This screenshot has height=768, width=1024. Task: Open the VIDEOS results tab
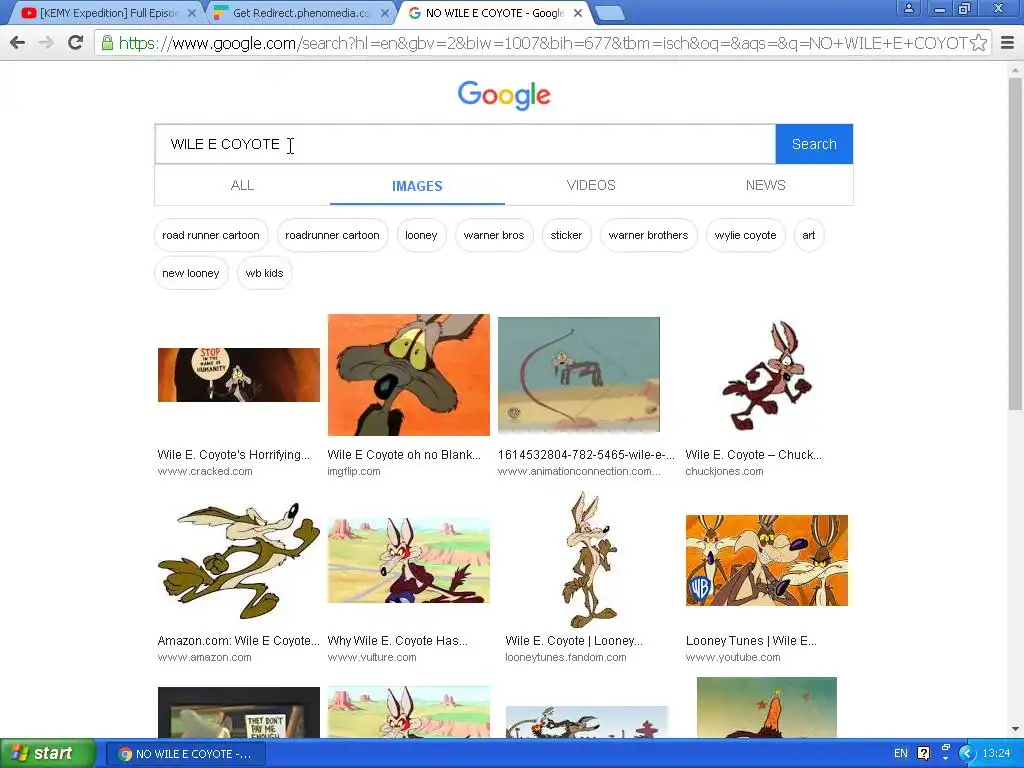(x=591, y=185)
